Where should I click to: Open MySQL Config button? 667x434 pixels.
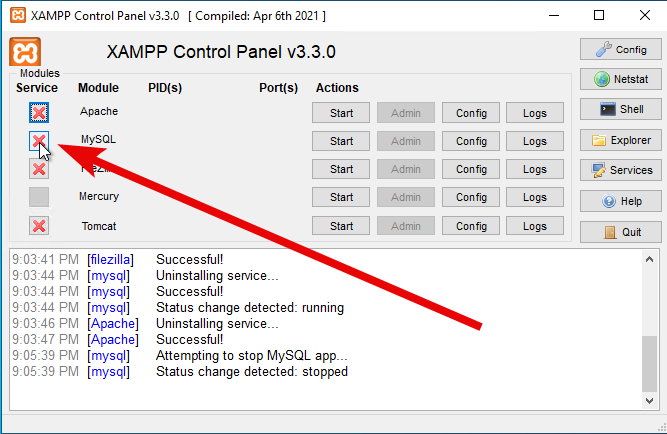471,141
